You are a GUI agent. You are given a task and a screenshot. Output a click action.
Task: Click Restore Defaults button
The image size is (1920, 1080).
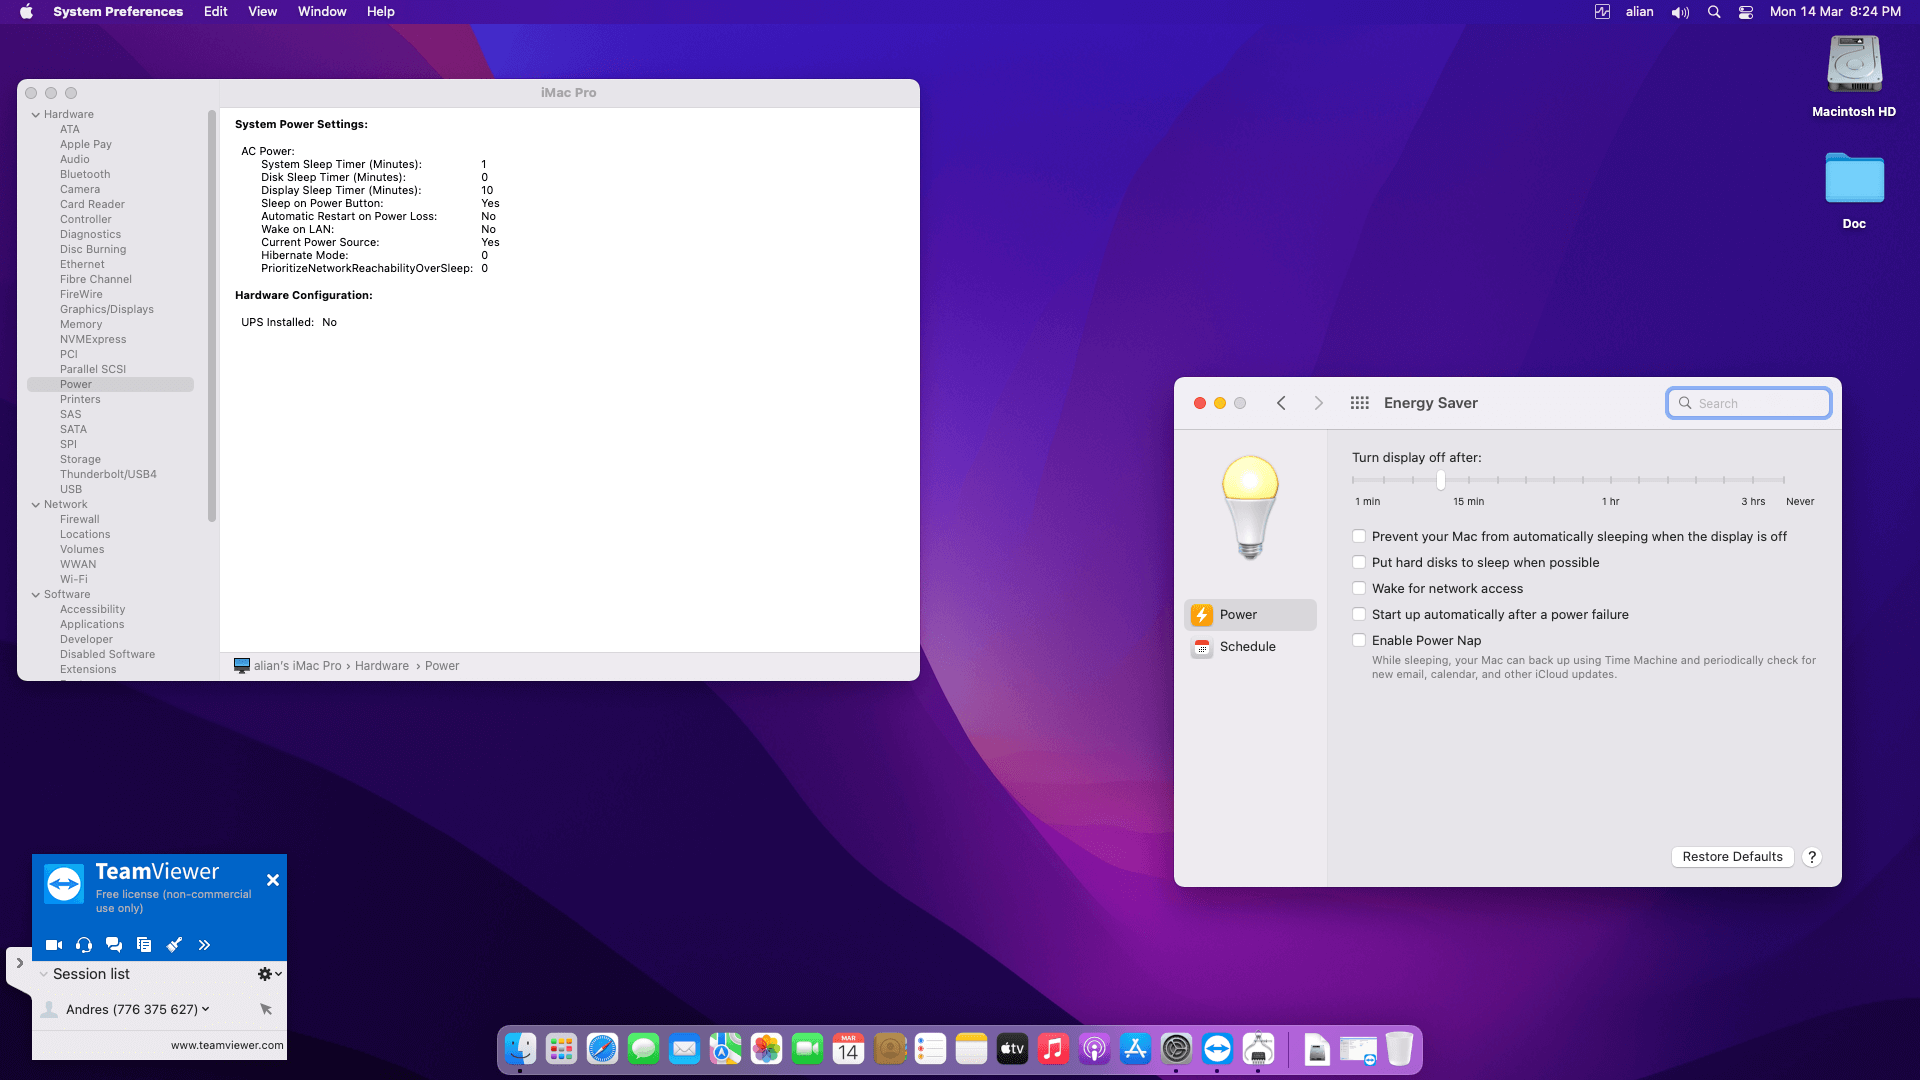[1732, 857]
